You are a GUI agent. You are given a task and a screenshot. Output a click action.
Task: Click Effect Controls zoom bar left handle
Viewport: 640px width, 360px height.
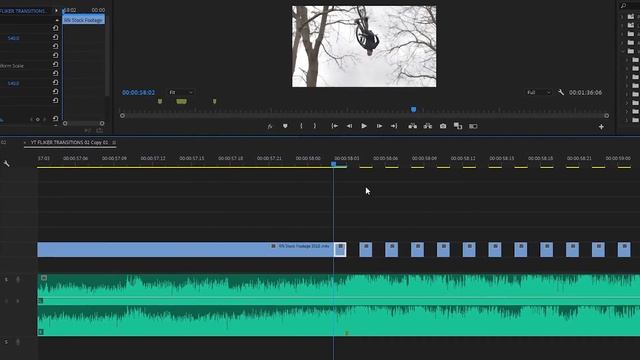[65, 123]
